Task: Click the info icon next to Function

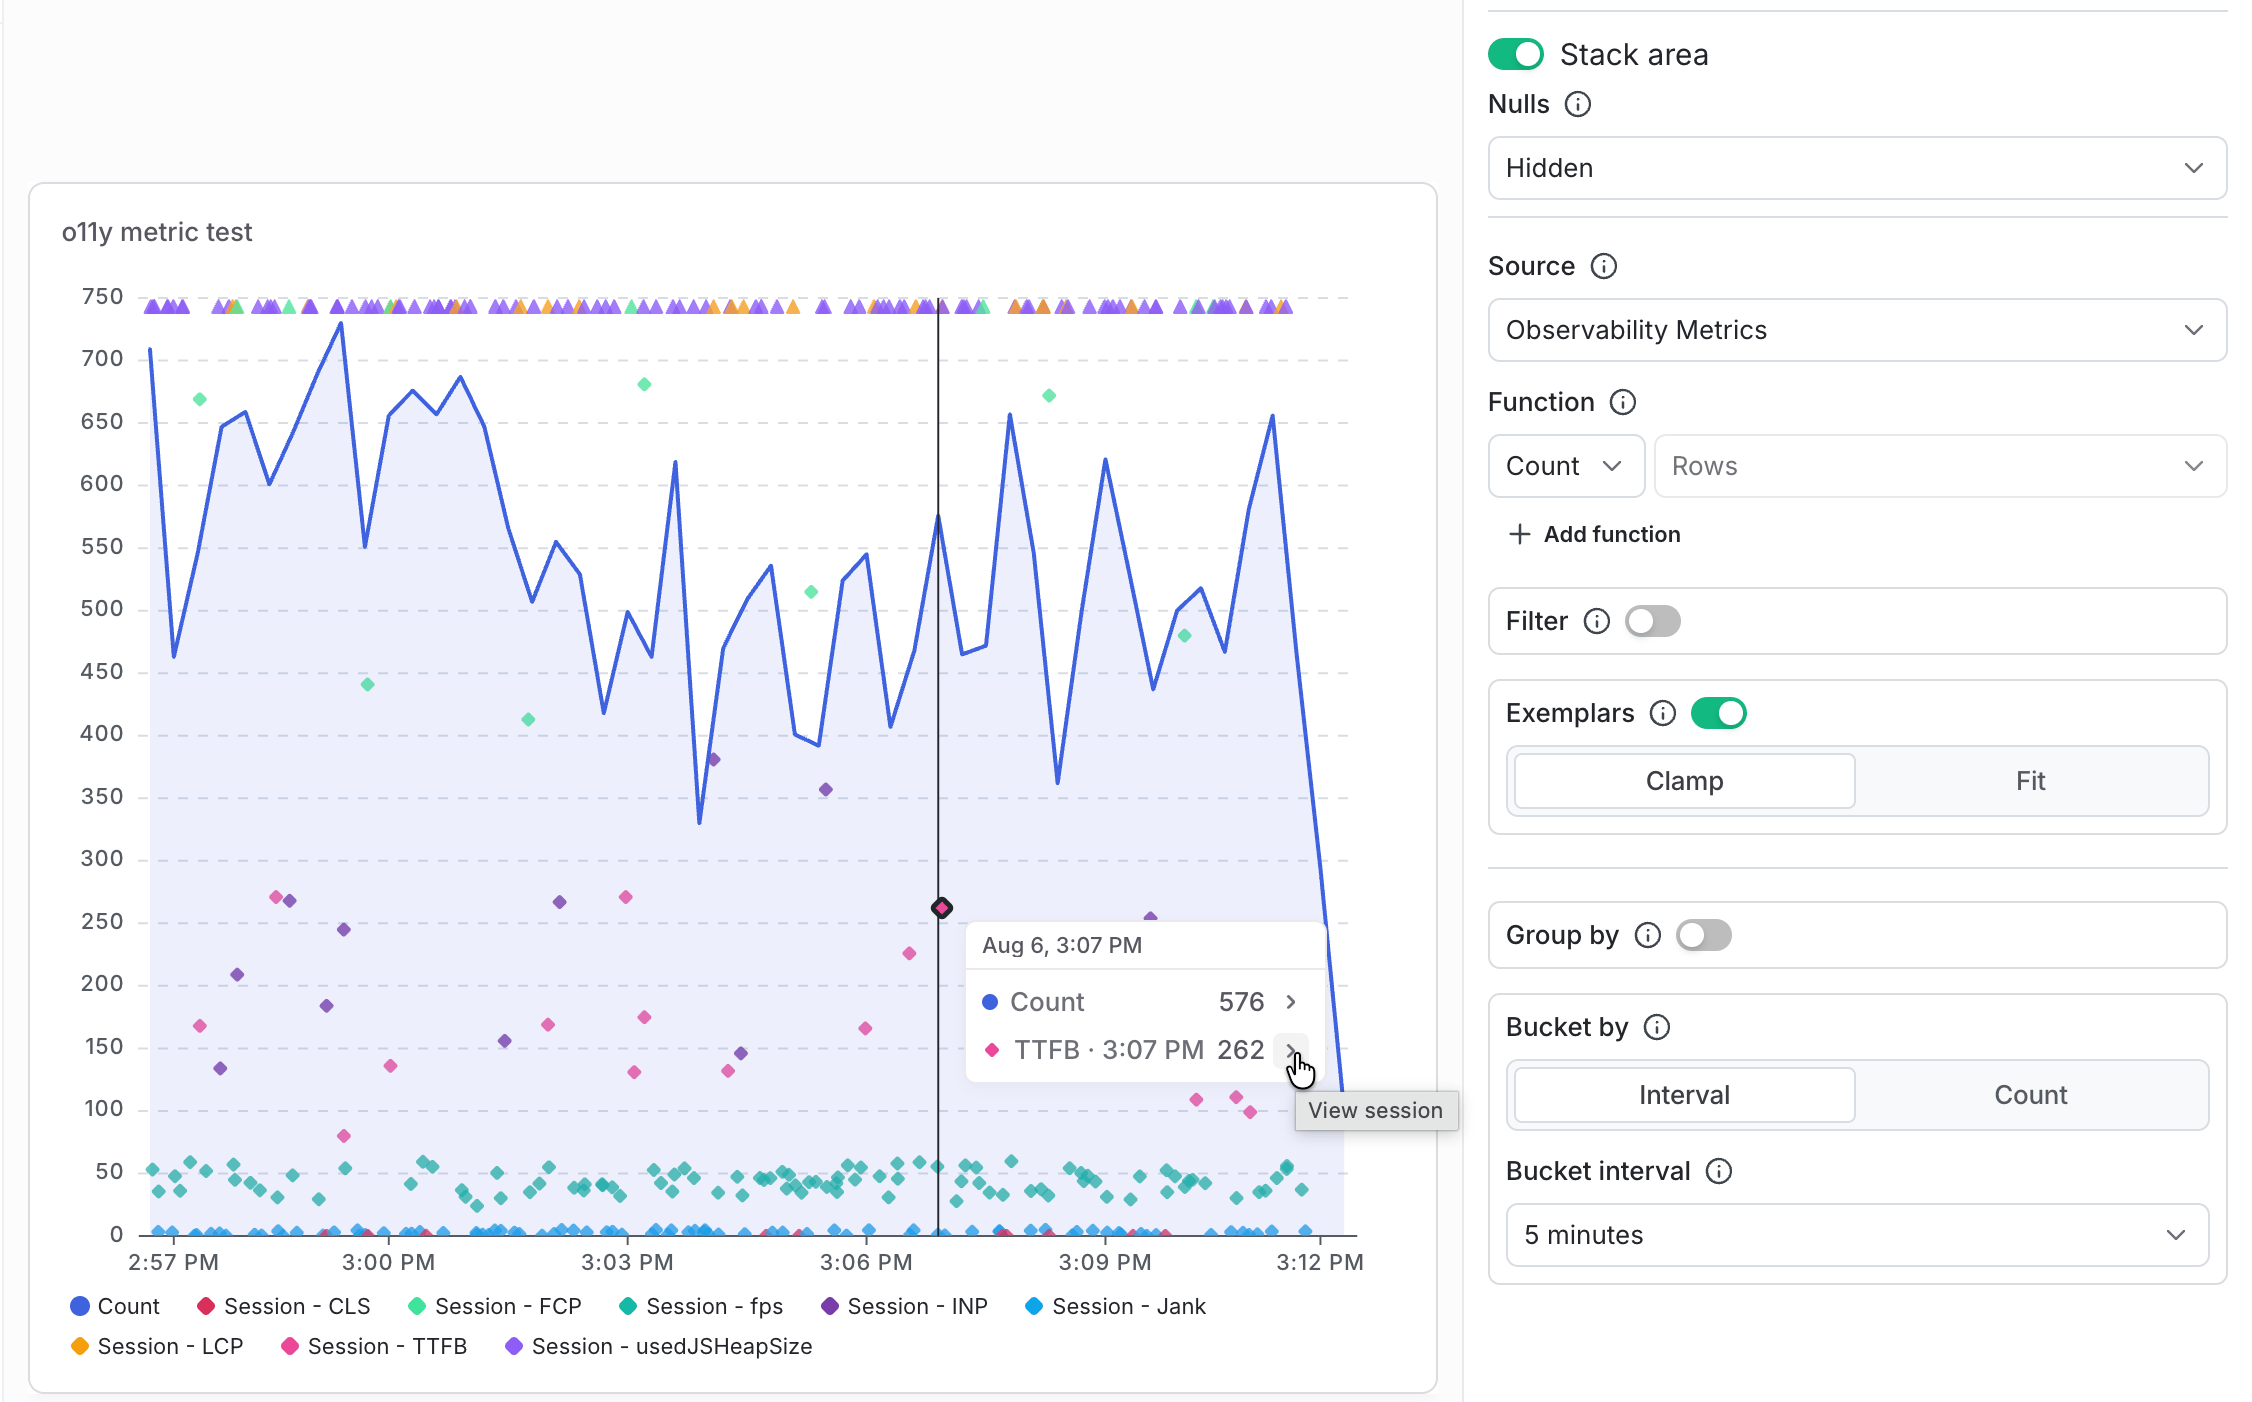Action: point(1622,402)
